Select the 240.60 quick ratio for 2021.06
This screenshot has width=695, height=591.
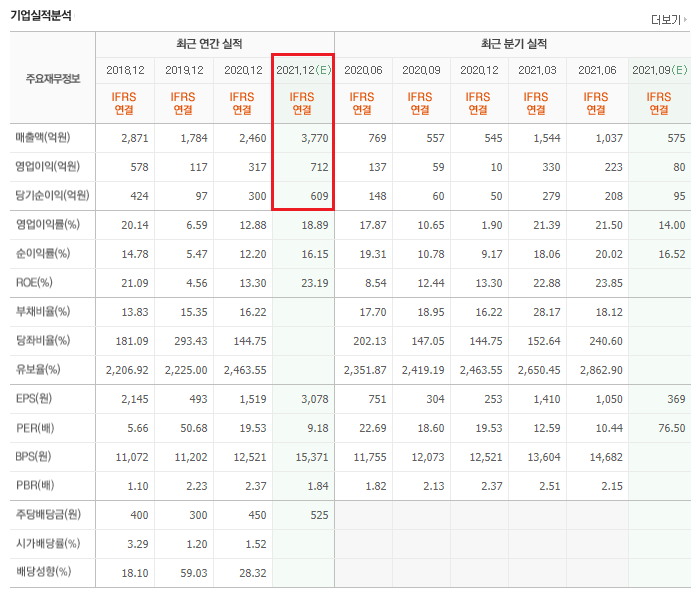606,341
